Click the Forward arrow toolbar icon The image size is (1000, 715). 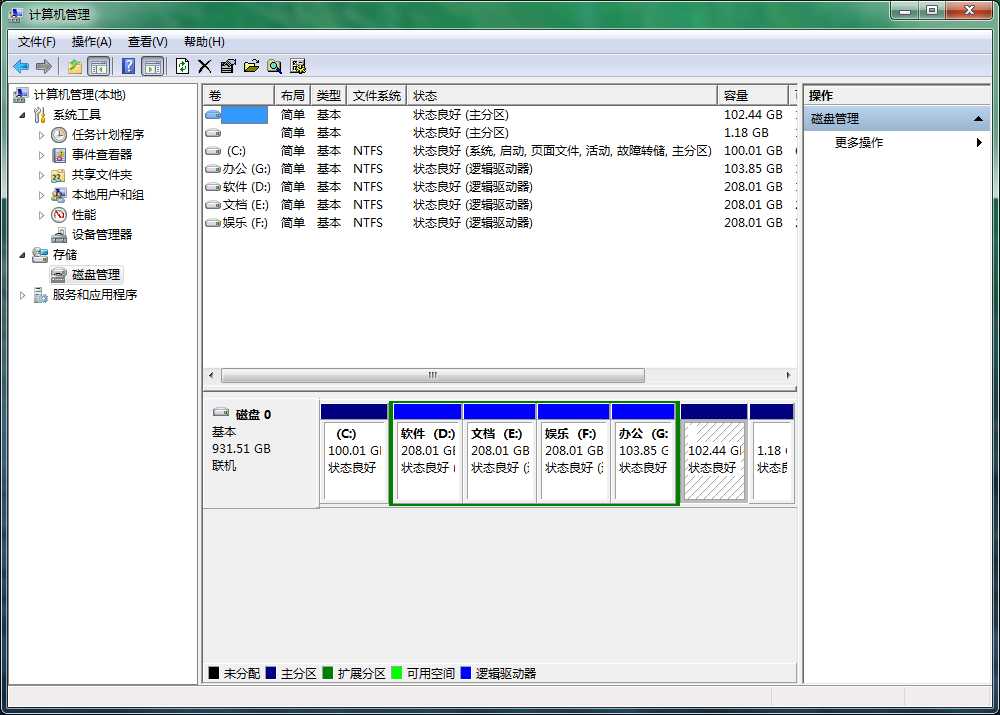click(43, 66)
